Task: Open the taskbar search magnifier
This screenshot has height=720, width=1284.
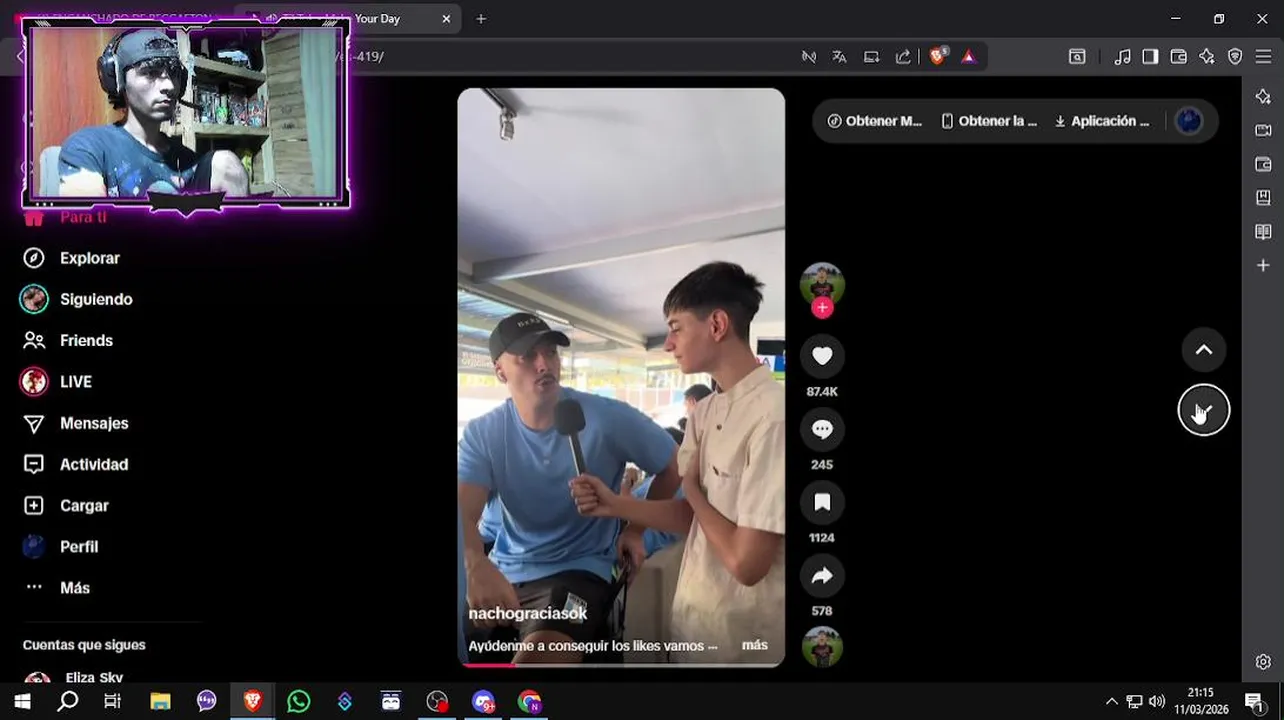Action: (x=68, y=702)
